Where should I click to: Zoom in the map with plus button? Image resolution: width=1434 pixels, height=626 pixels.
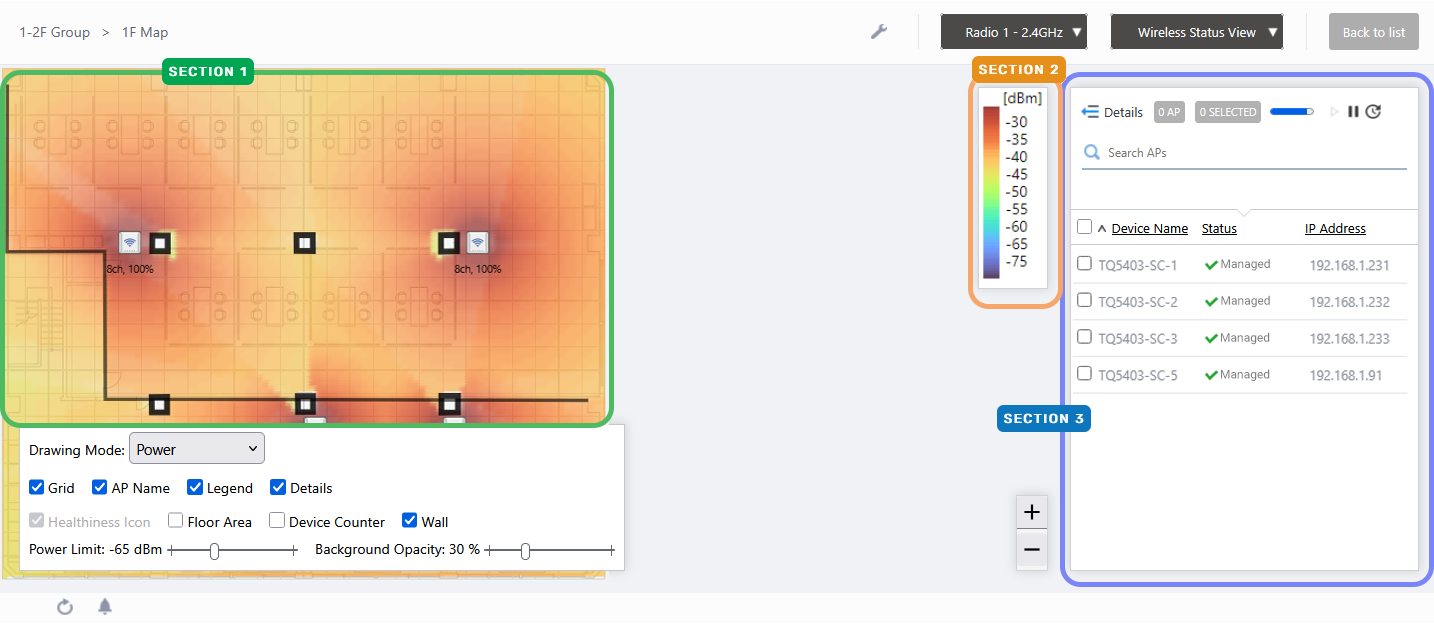[1032, 513]
